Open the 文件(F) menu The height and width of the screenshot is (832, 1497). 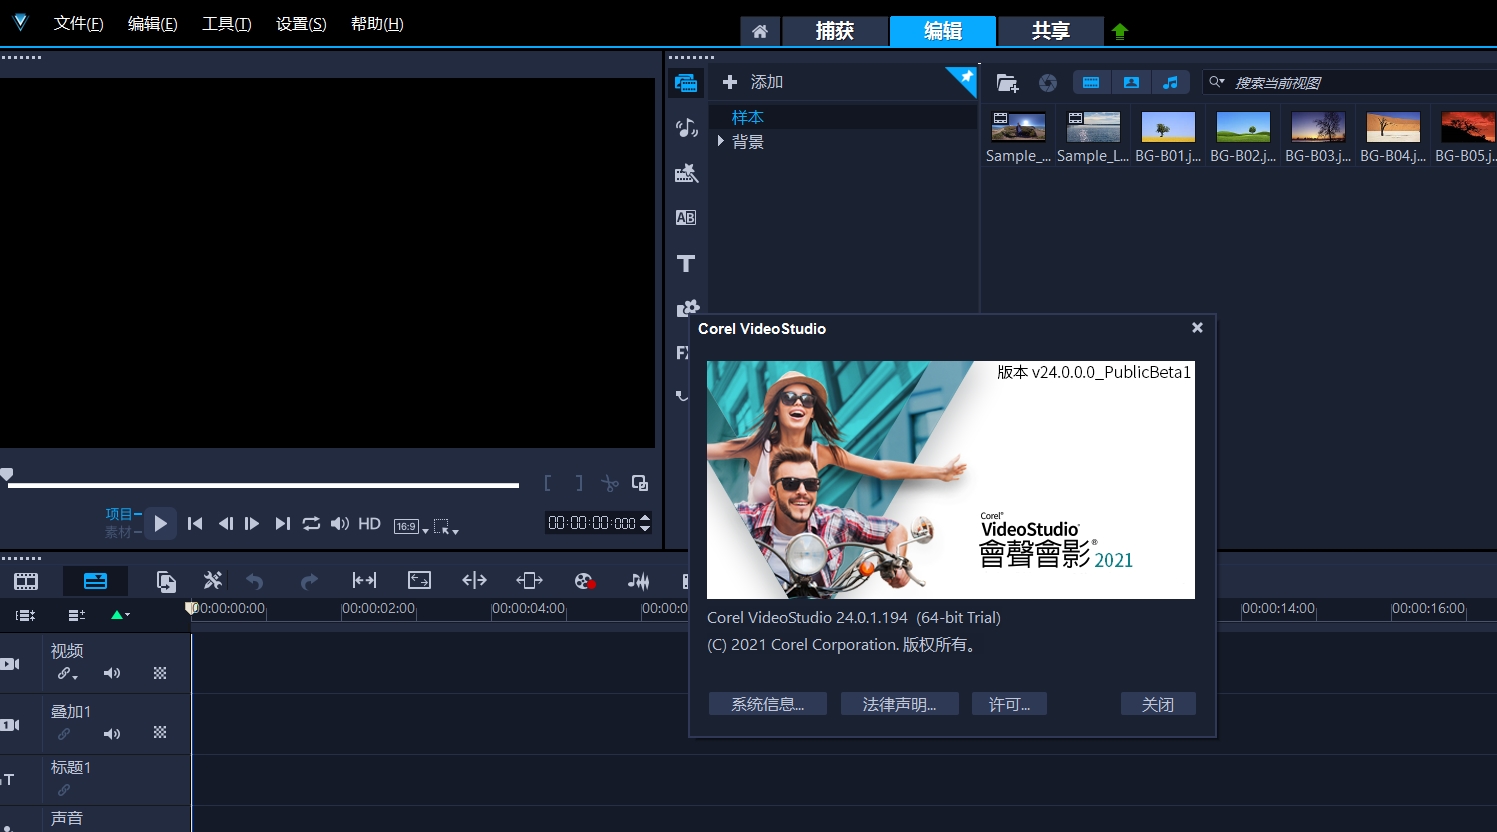click(78, 24)
